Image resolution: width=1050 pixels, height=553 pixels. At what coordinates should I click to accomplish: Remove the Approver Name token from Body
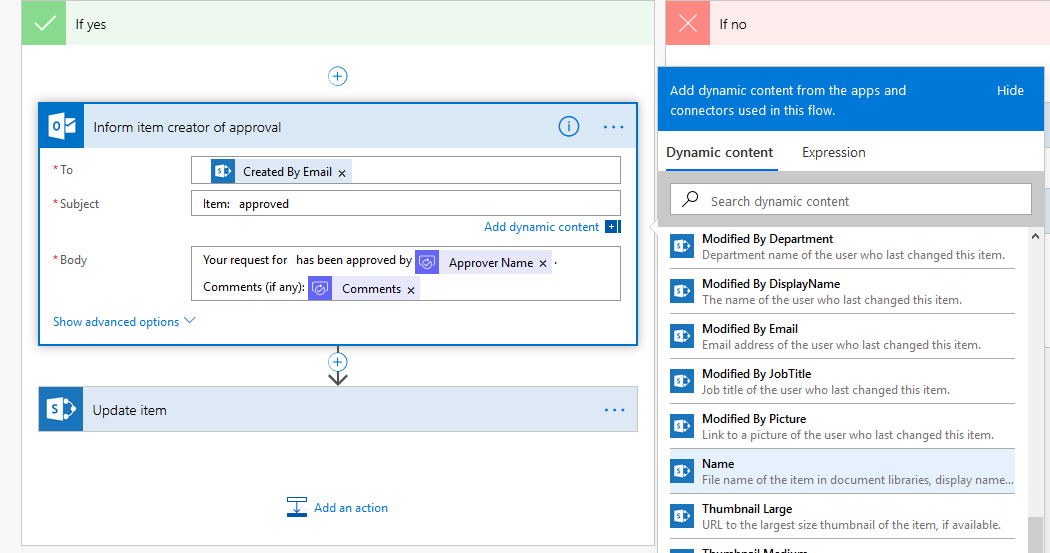pos(543,264)
